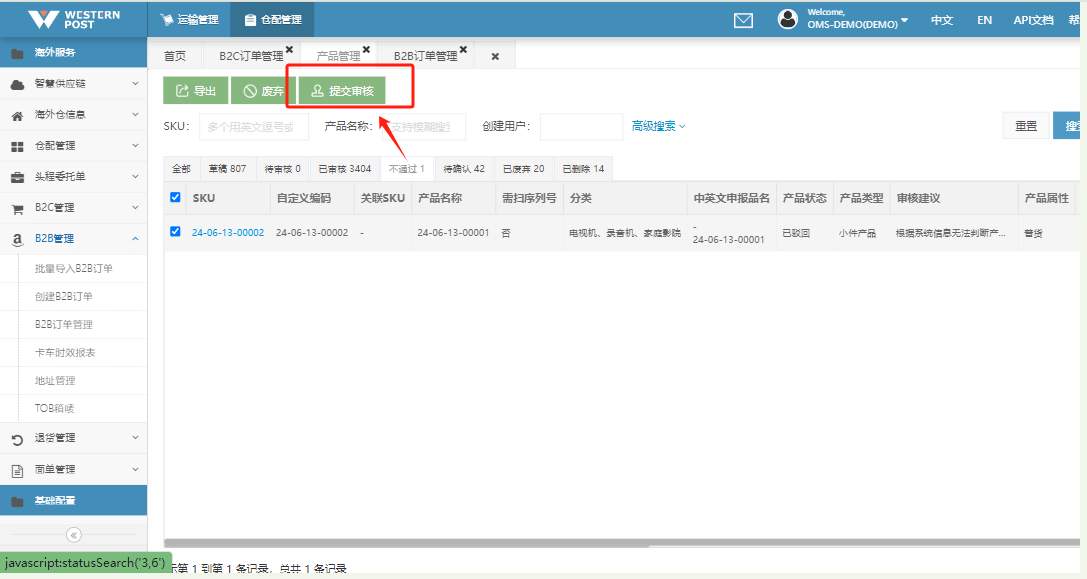Switch to the 首页 tab

click(x=175, y=56)
